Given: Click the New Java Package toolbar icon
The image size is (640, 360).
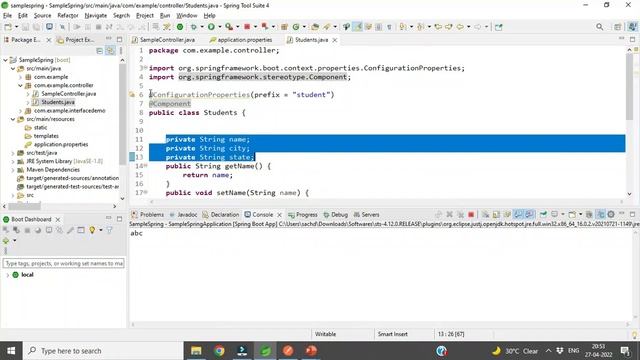Looking at the screenshot, I should coord(284,27).
